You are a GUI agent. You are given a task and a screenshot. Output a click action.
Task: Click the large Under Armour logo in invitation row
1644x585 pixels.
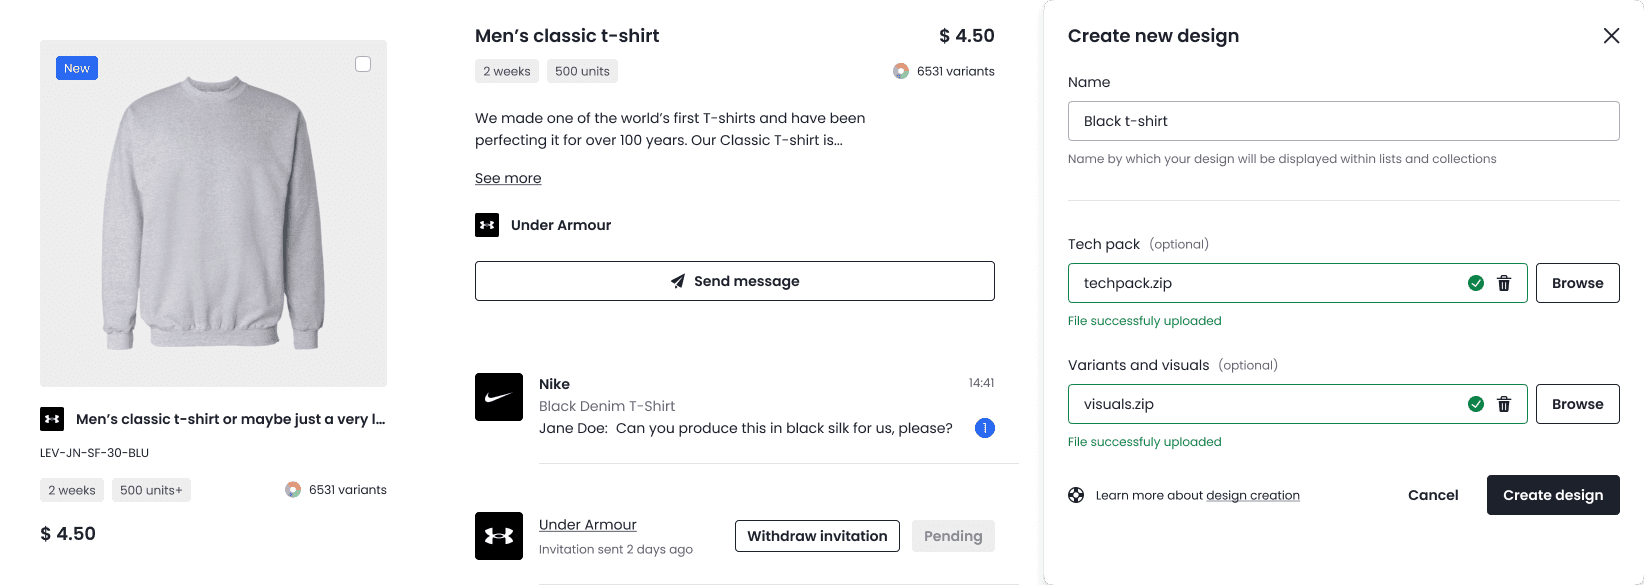point(499,536)
